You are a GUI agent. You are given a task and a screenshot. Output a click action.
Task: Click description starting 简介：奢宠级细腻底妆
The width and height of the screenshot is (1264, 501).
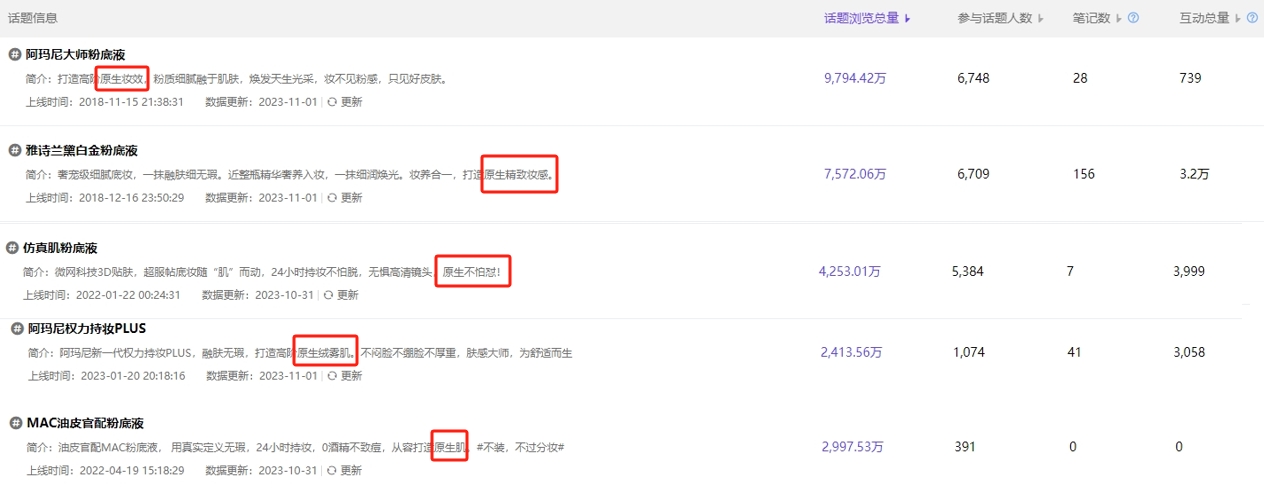pos(290,174)
